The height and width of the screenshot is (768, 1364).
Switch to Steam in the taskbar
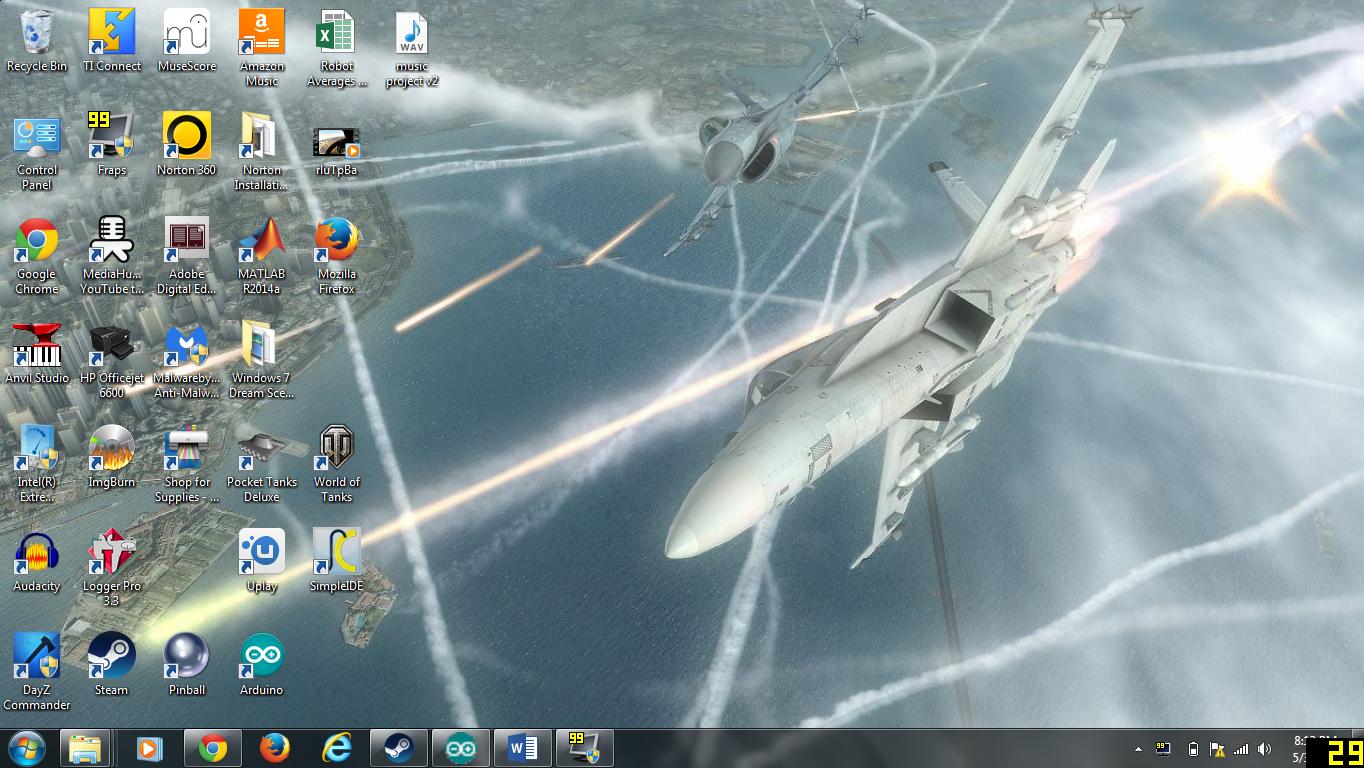coord(399,748)
